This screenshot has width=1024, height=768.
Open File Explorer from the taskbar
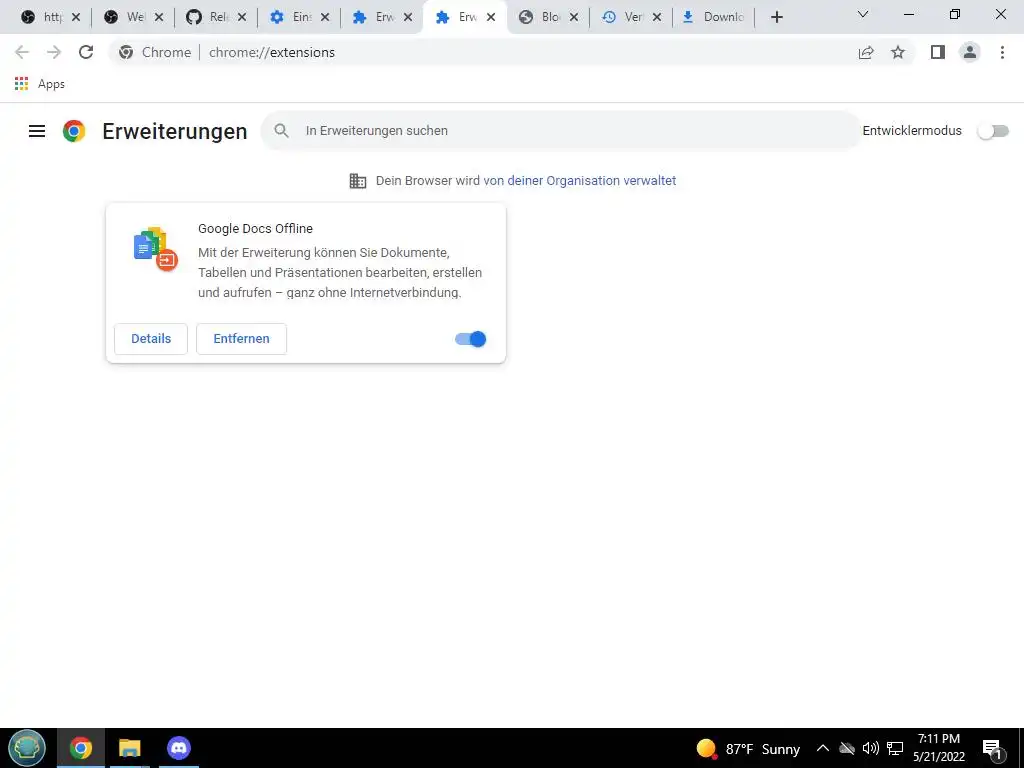pos(130,748)
